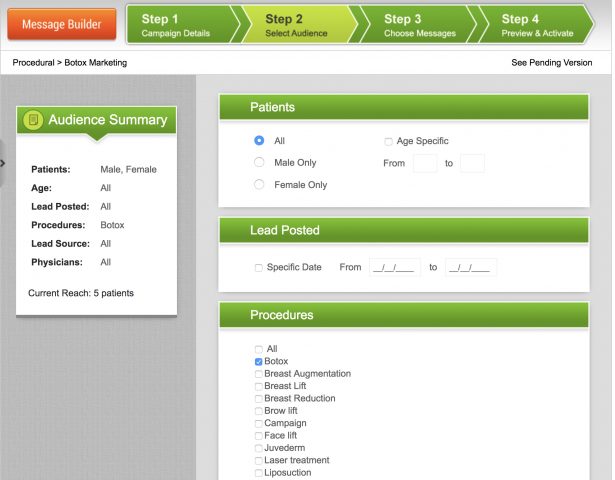
Task: Click the age From input box
Action: [x=425, y=163]
